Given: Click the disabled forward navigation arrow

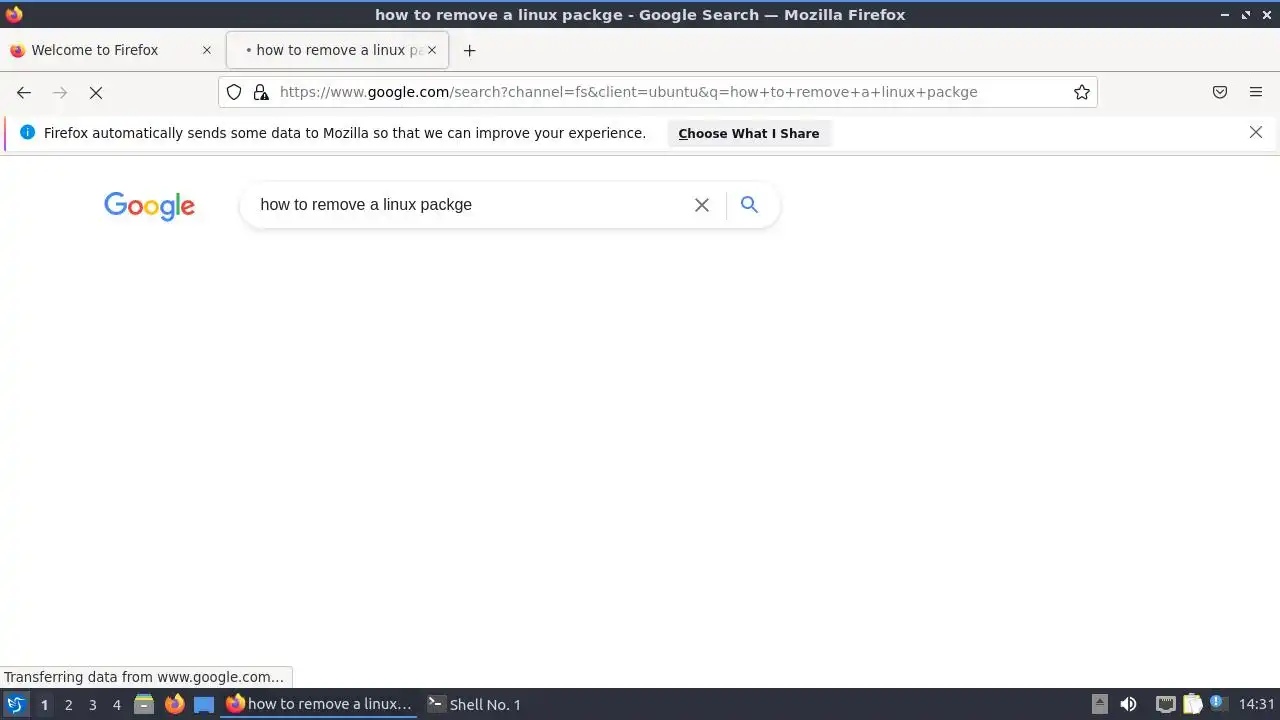Looking at the screenshot, I should coord(60,92).
